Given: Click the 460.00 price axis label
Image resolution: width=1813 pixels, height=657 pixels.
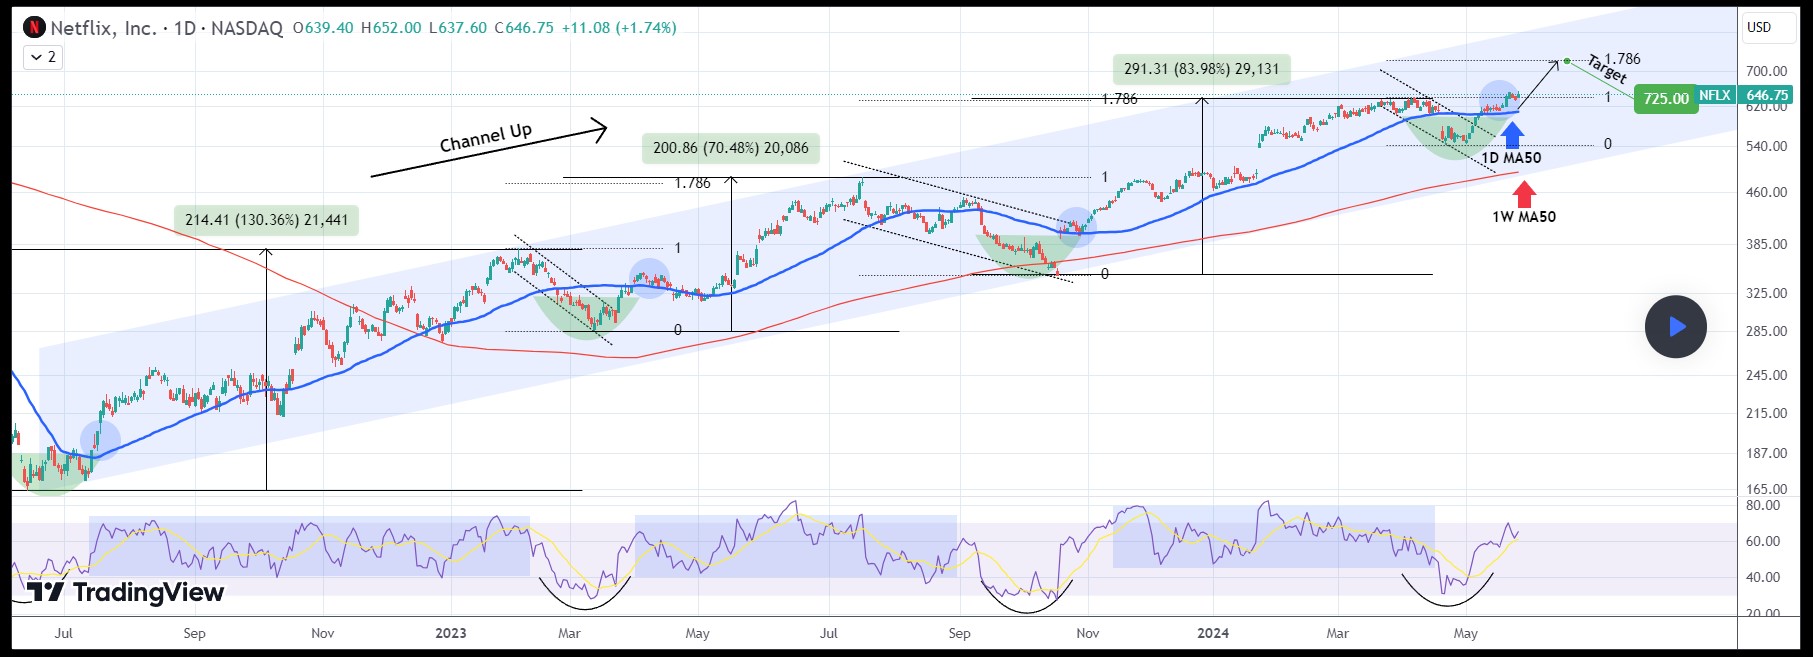Looking at the screenshot, I should point(1766,192).
